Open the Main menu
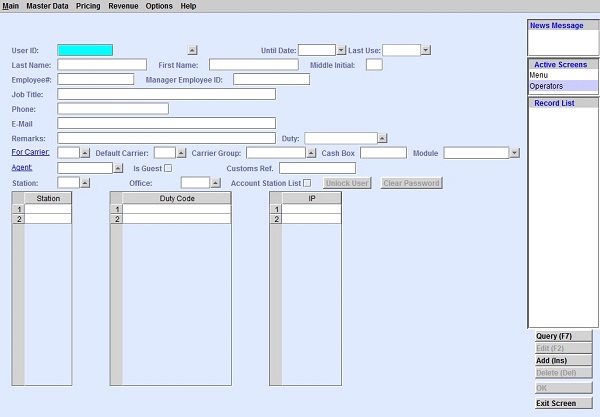This screenshot has width=600, height=417. [10, 6]
